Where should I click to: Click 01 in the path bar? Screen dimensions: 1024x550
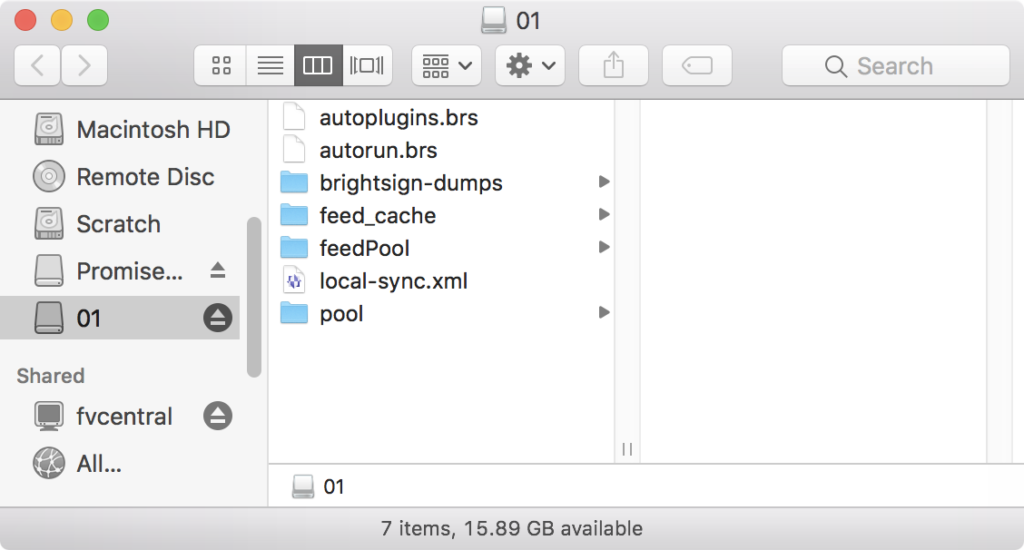click(x=319, y=487)
